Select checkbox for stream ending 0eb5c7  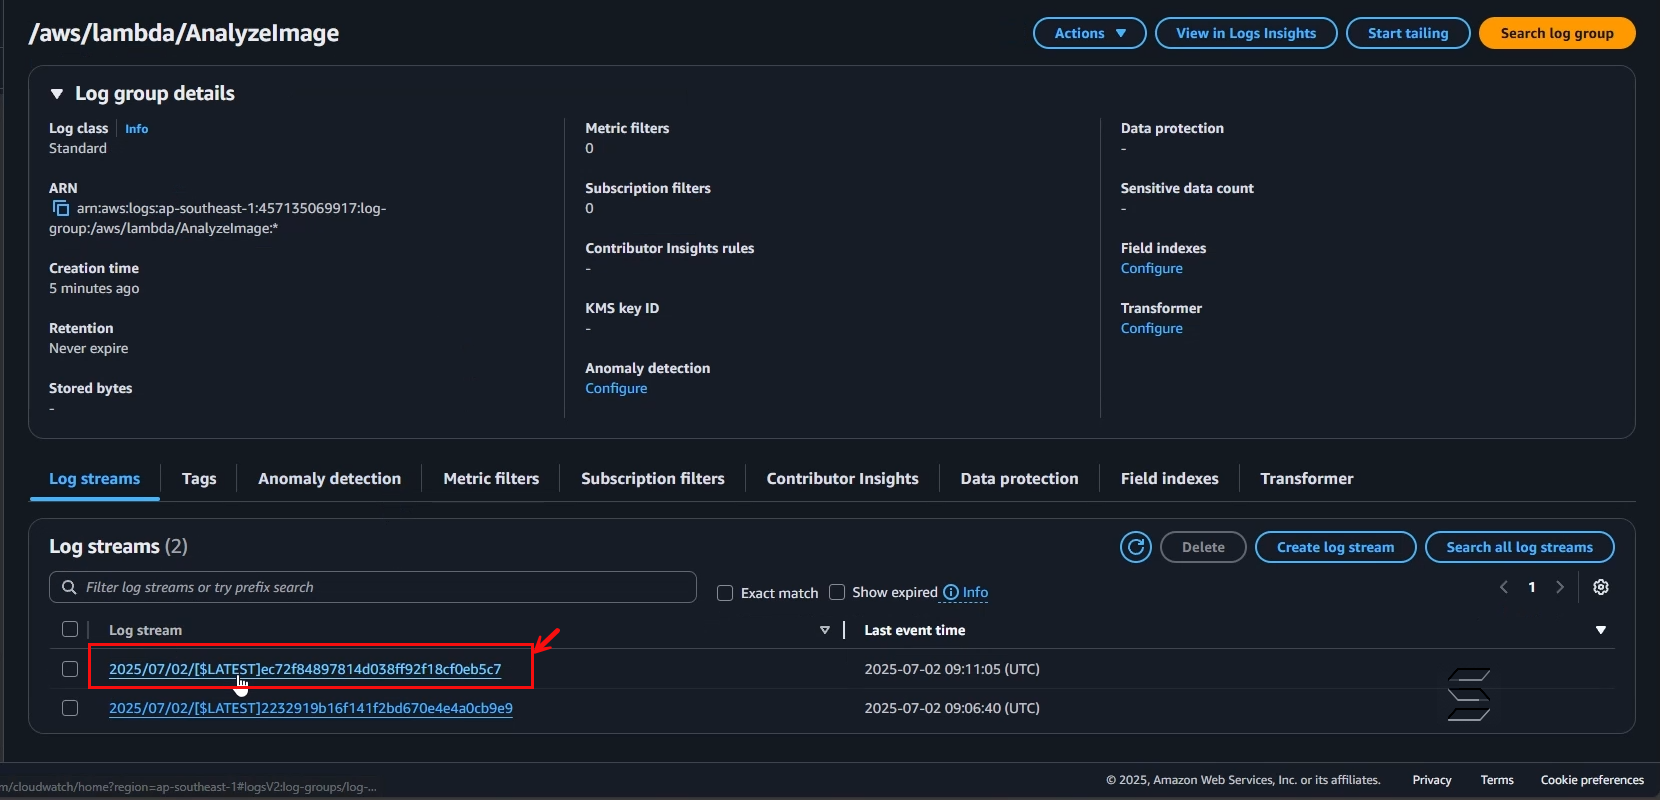[70, 669]
